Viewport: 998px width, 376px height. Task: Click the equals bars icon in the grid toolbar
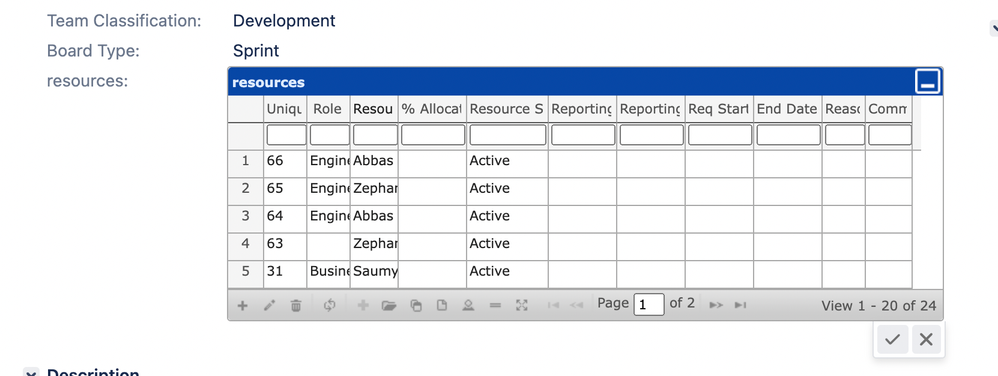tap(495, 305)
